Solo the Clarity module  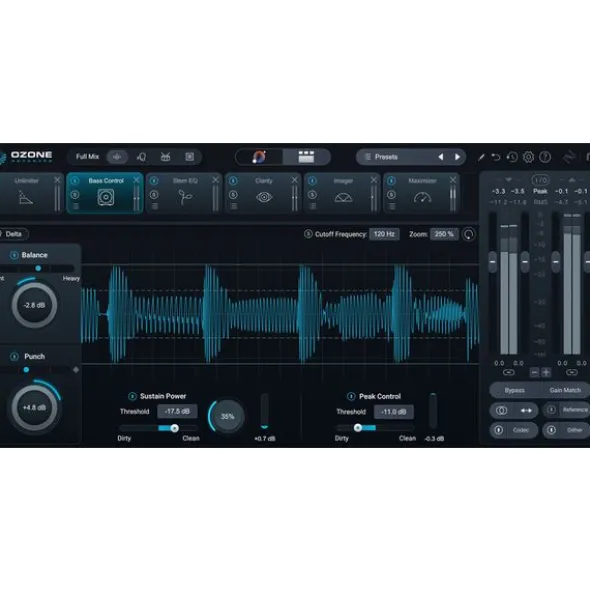[233, 195]
